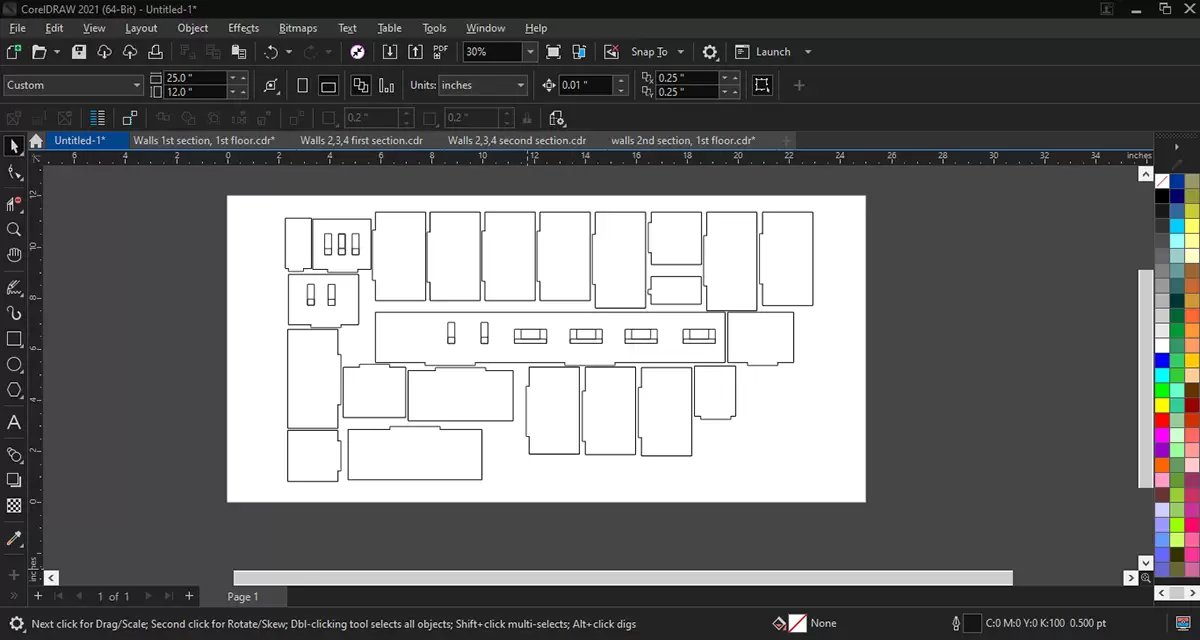The image size is (1200, 640).
Task: Select the outline color swatch in status bar
Action: pos(971,623)
